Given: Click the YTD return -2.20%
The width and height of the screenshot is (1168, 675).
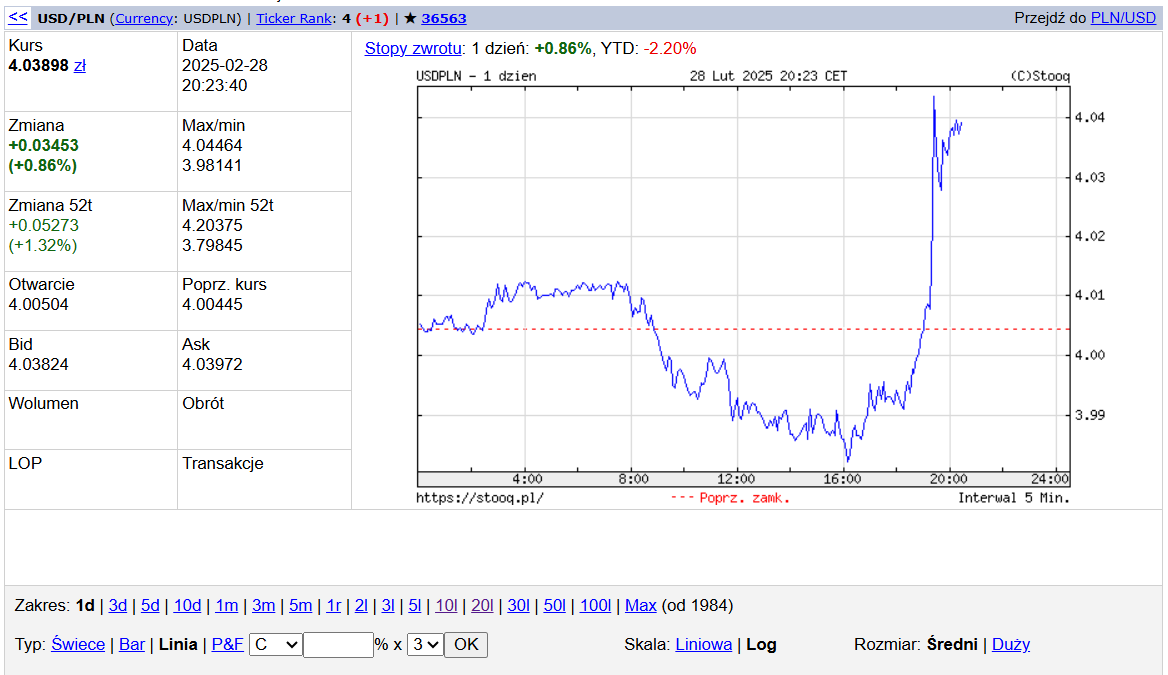Looking at the screenshot, I should [670, 48].
